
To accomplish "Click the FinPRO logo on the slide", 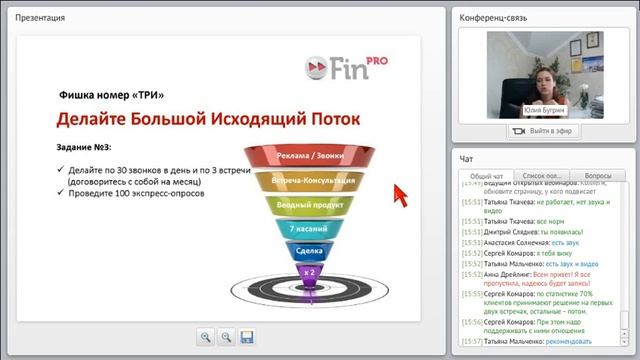I will pyautogui.click(x=347, y=67).
